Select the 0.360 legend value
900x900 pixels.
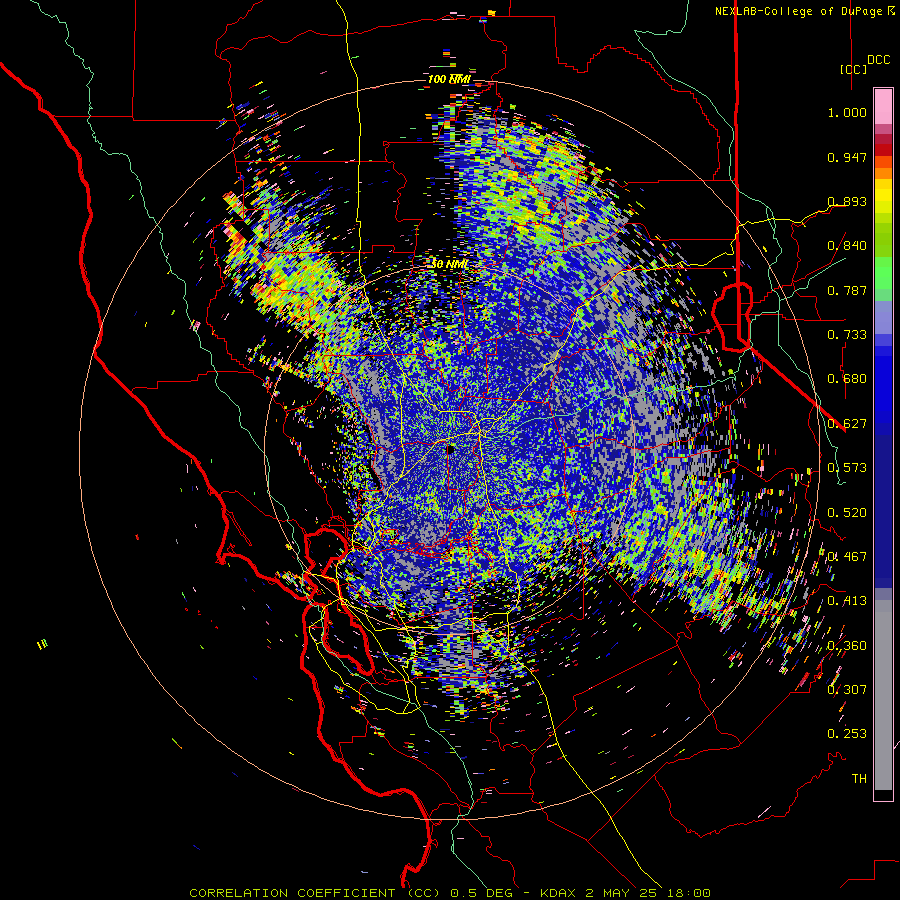(847, 646)
